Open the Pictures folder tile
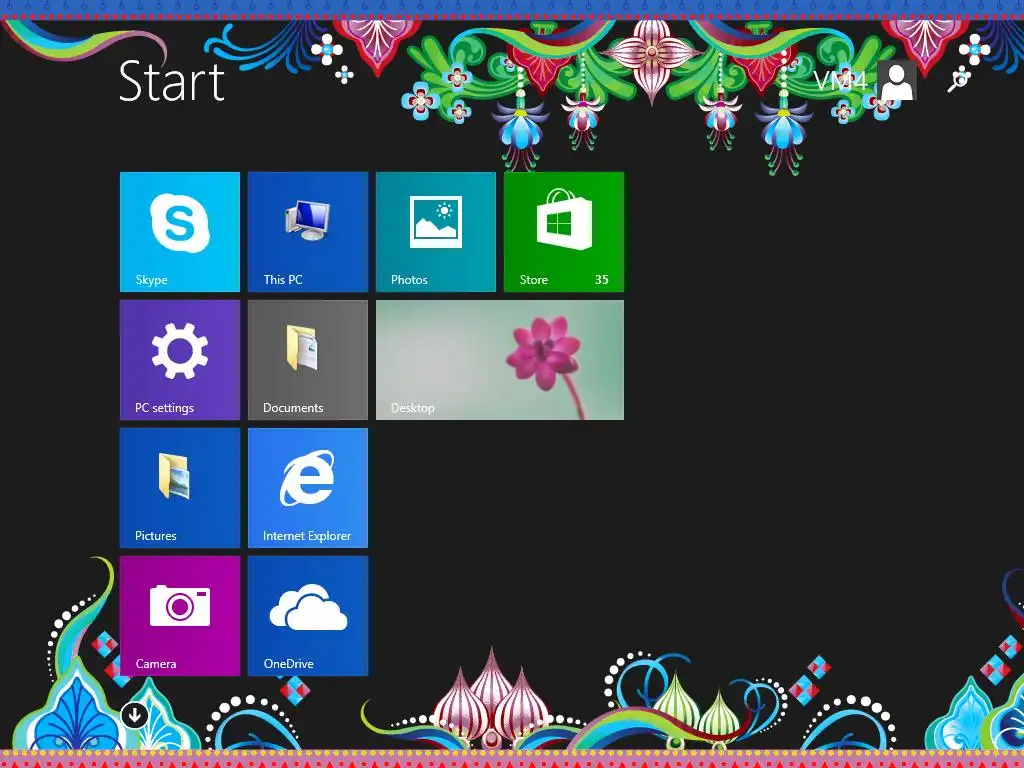The width and height of the screenshot is (1024, 768). [x=180, y=488]
